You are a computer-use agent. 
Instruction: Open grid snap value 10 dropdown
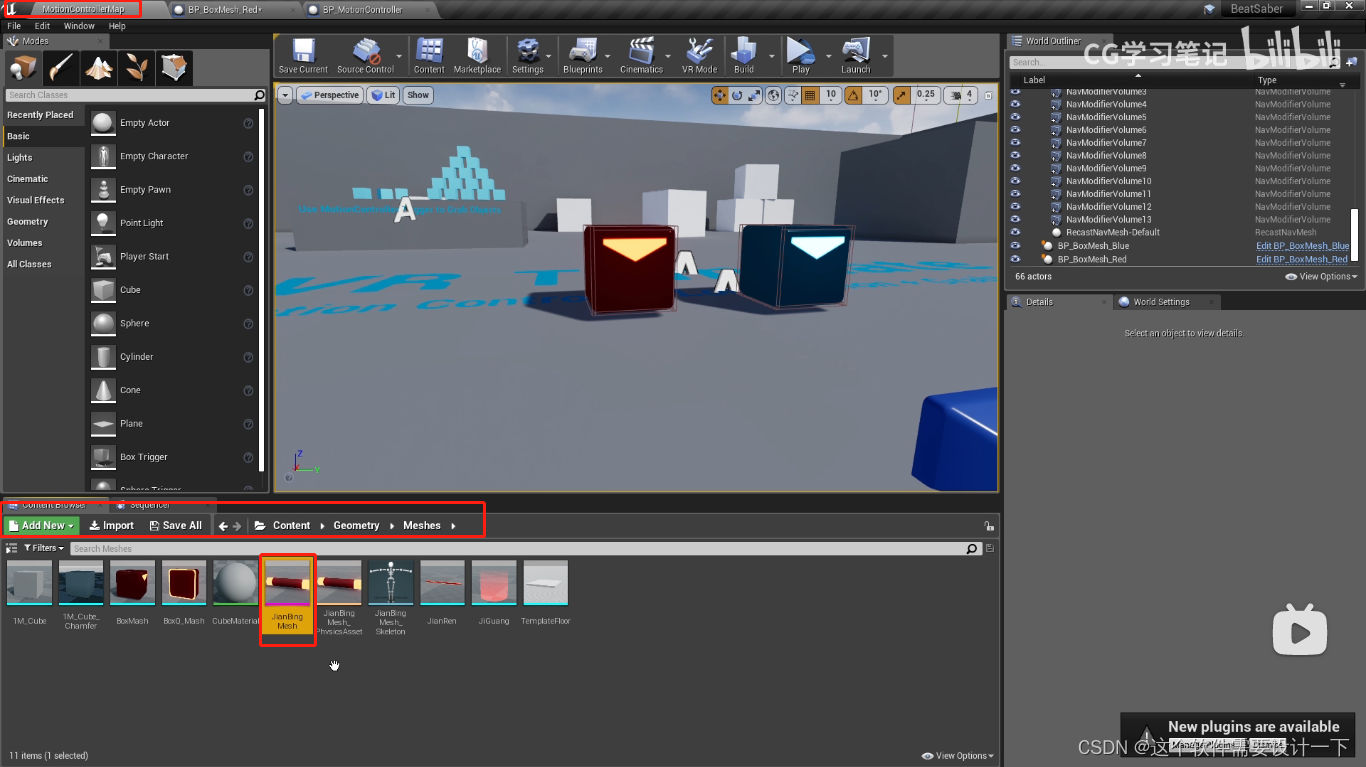coord(831,95)
